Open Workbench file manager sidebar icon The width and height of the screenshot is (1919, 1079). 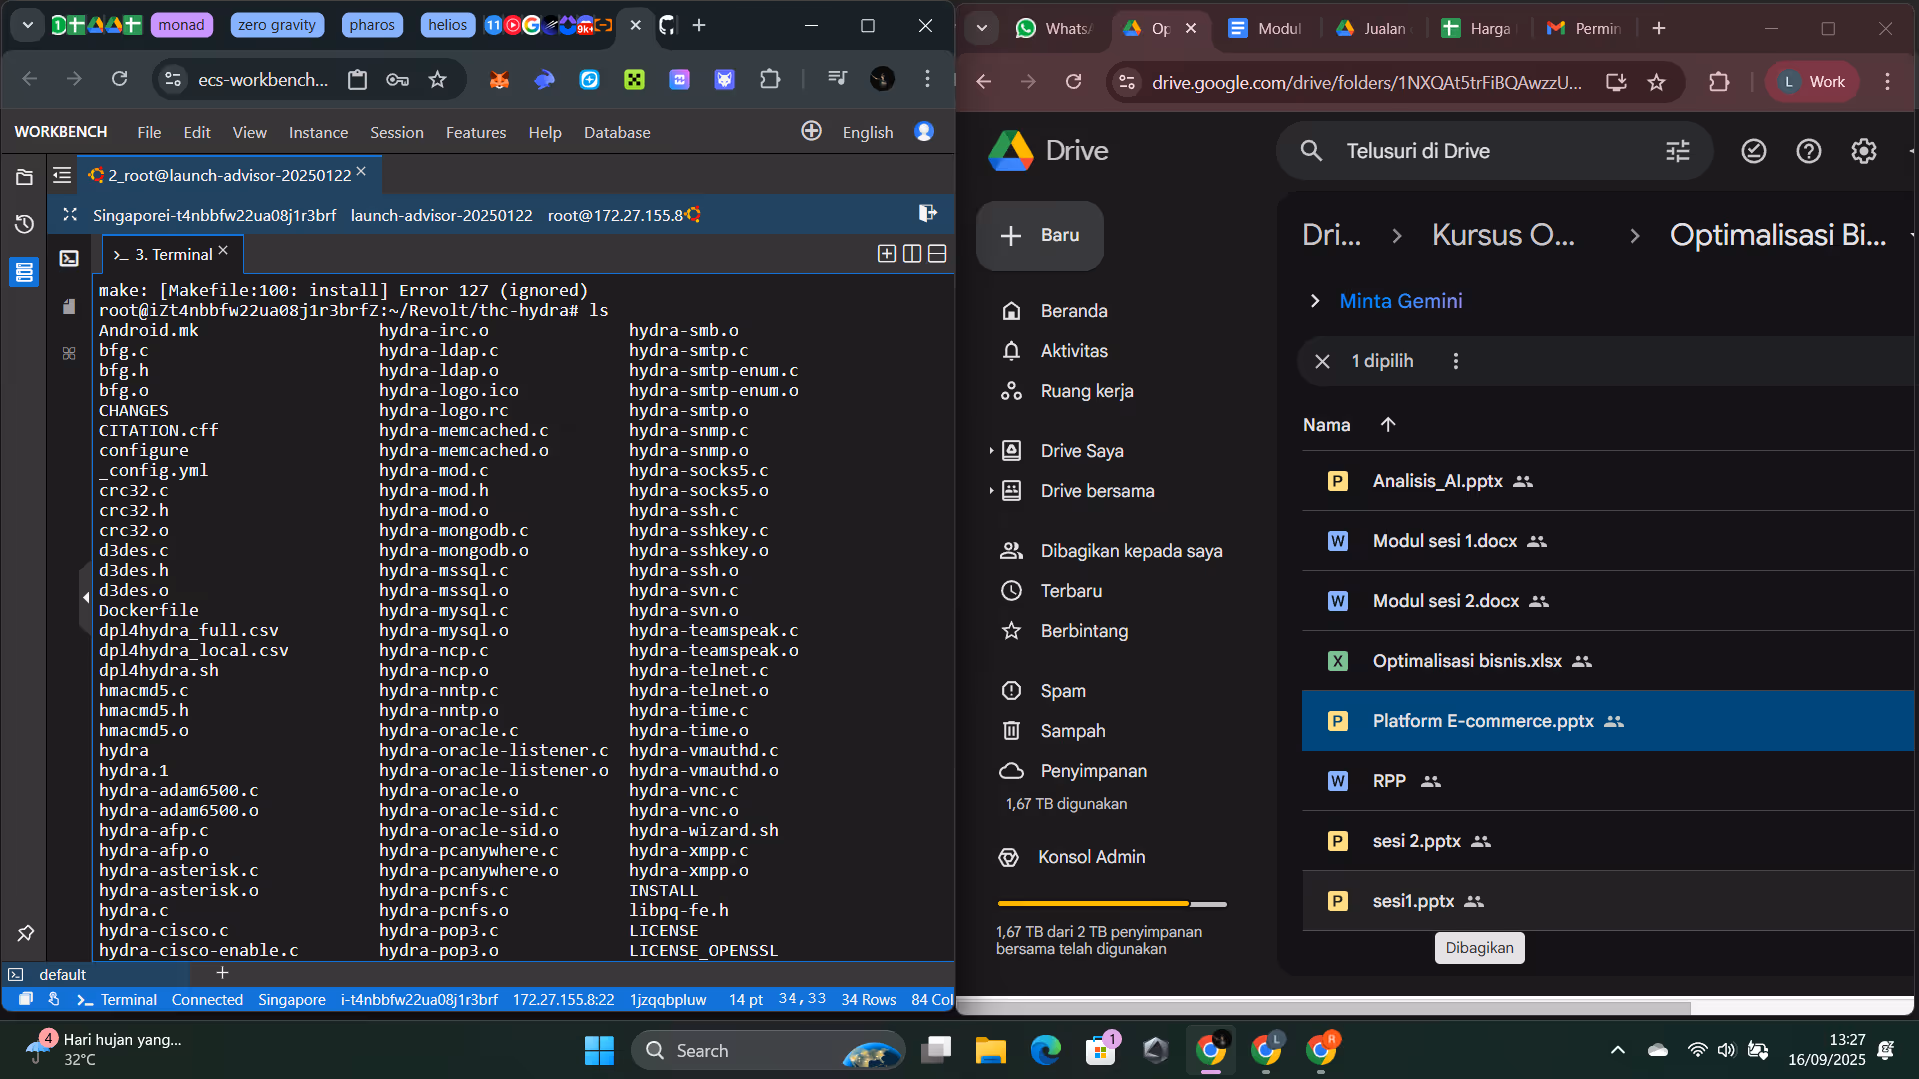tap(24, 177)
